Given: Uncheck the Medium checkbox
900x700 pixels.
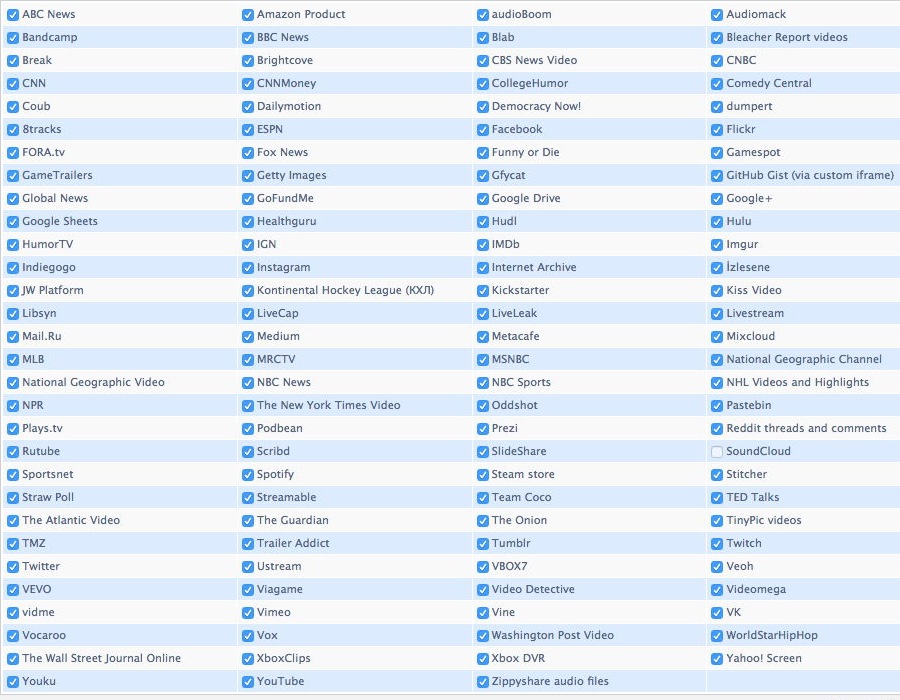Looking at the screenshot, I should [247, 337].
